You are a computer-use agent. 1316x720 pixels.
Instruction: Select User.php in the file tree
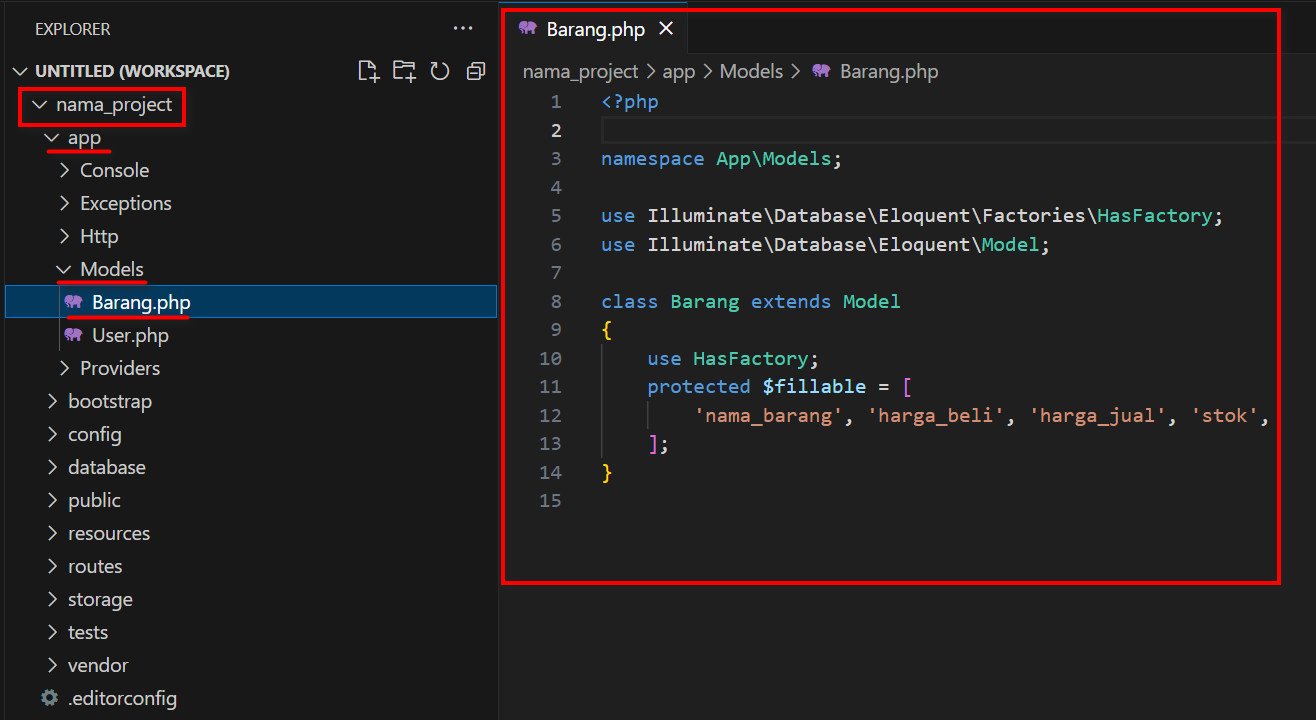250,335
